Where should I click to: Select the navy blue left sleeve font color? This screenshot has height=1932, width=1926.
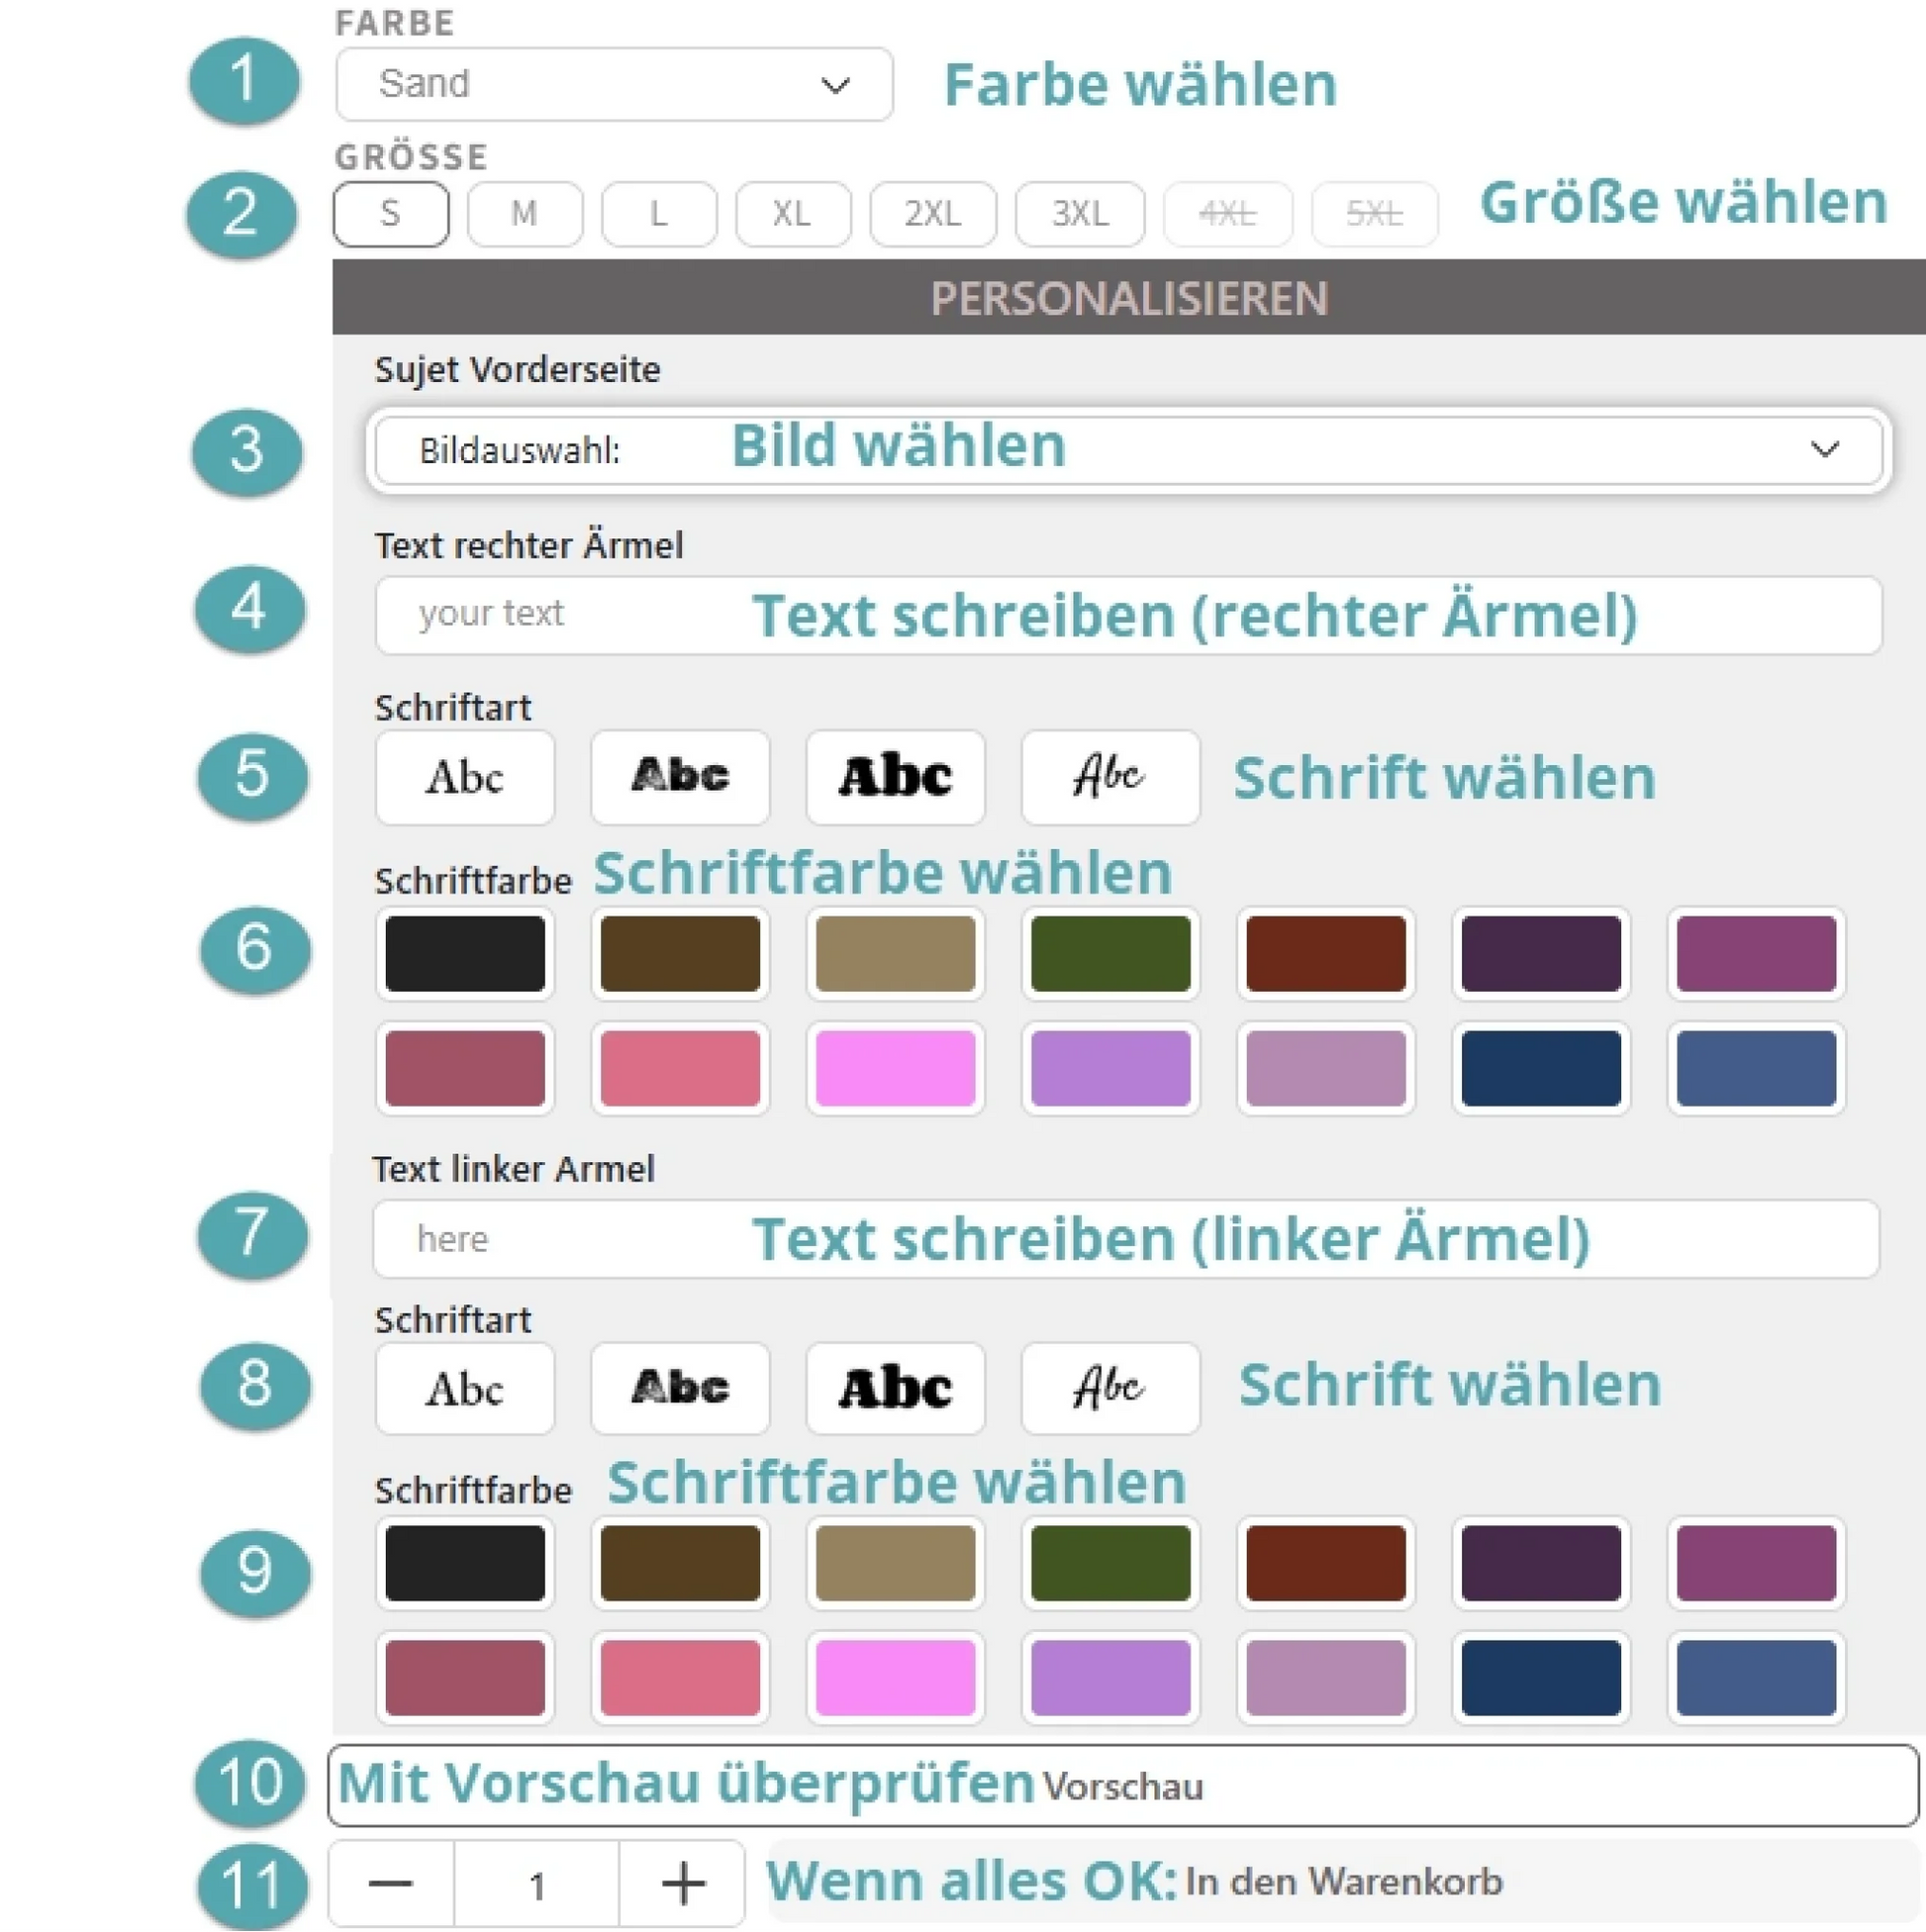[1540, 1677]
